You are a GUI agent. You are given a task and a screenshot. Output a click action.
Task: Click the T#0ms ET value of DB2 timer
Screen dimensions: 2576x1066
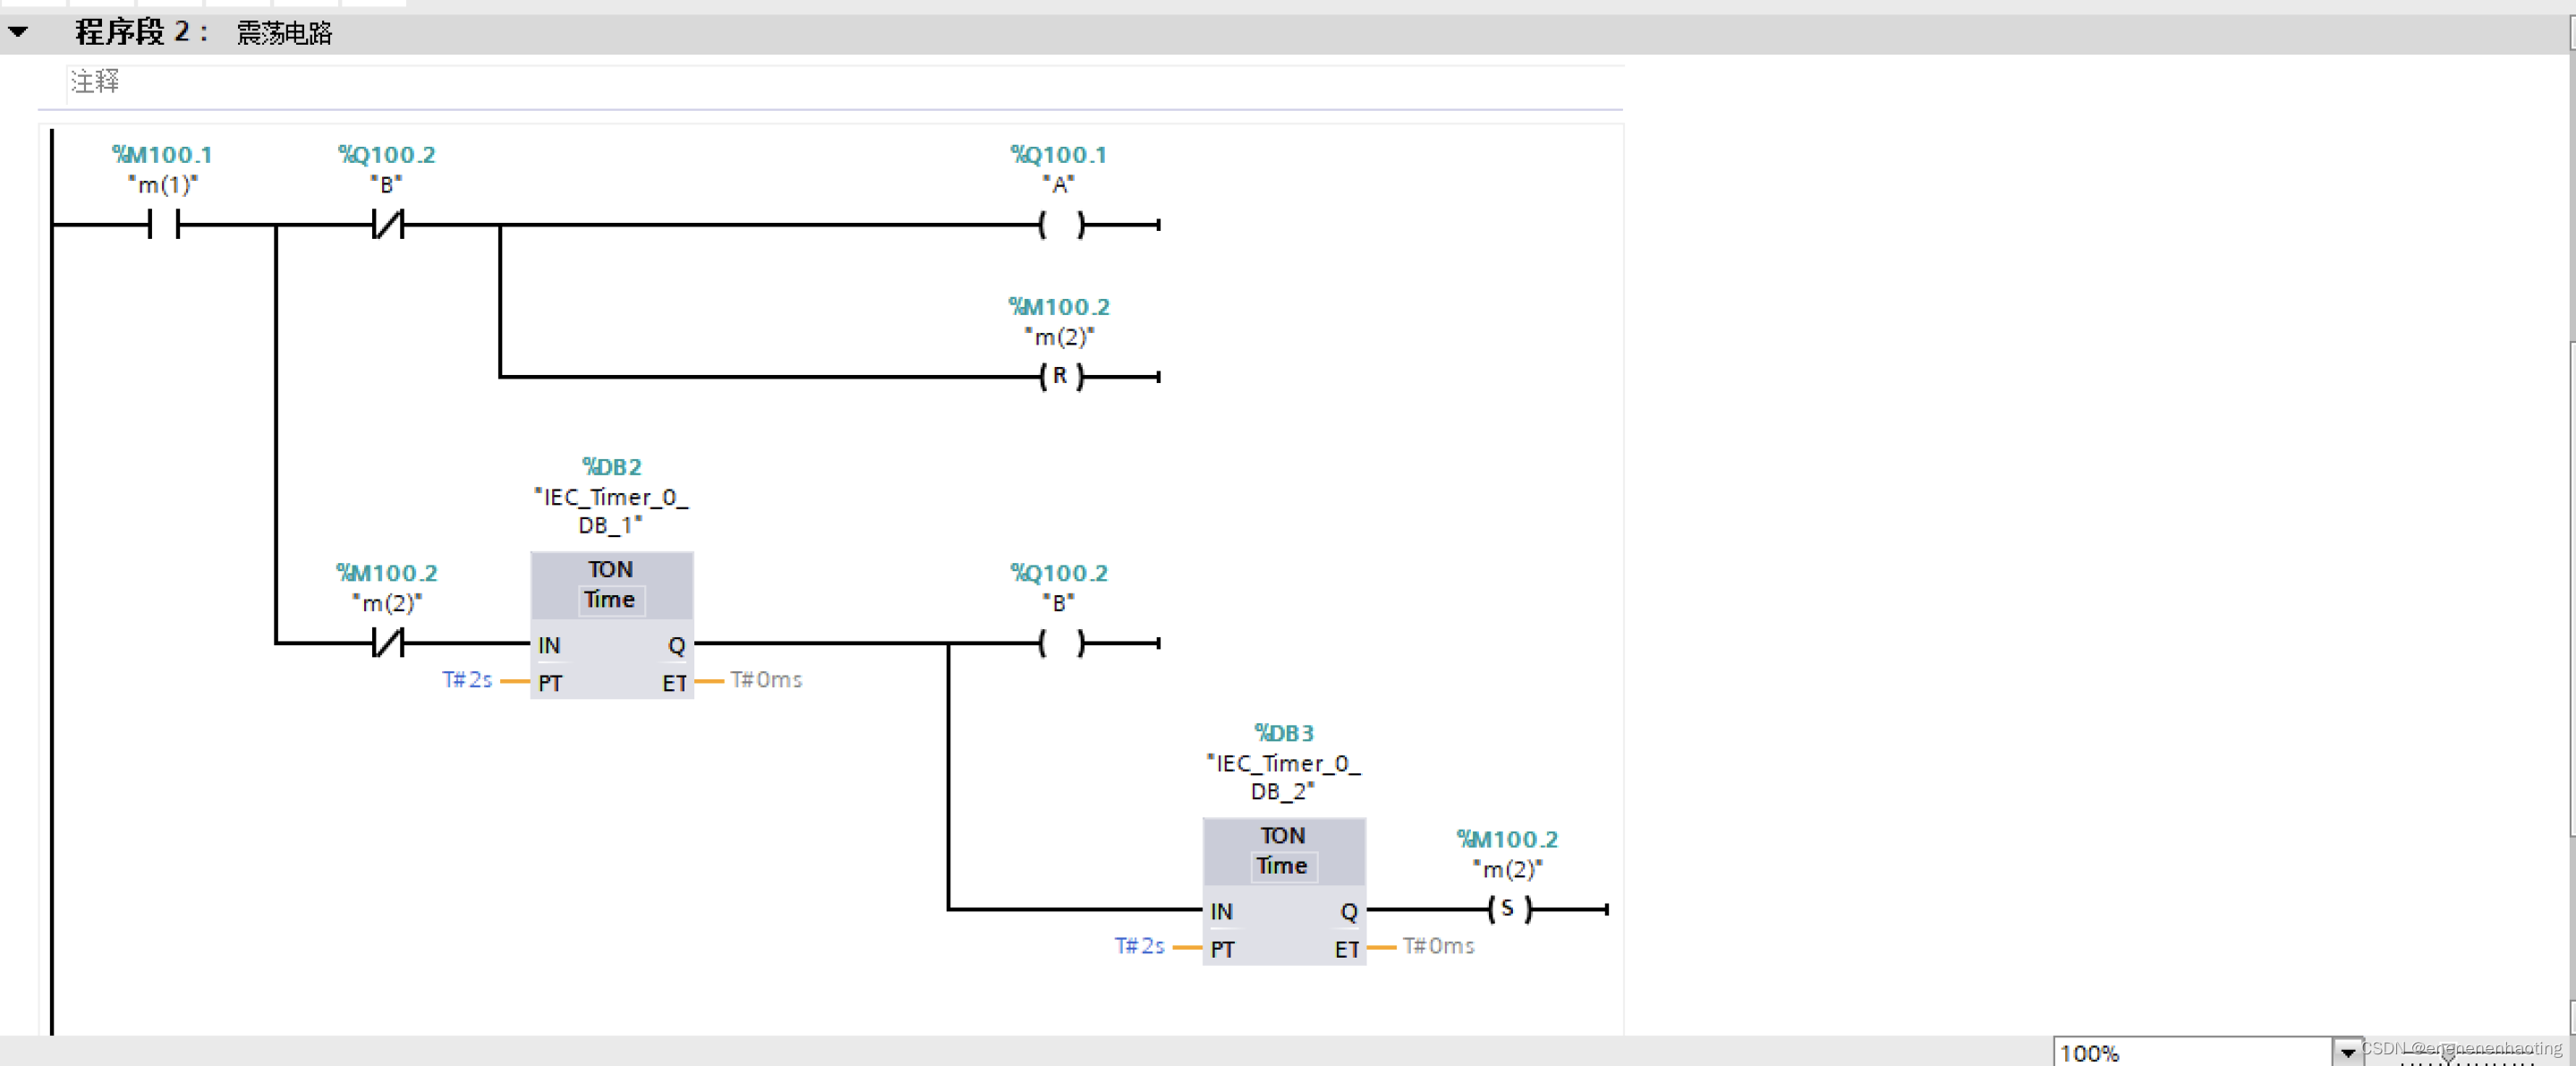766,680
